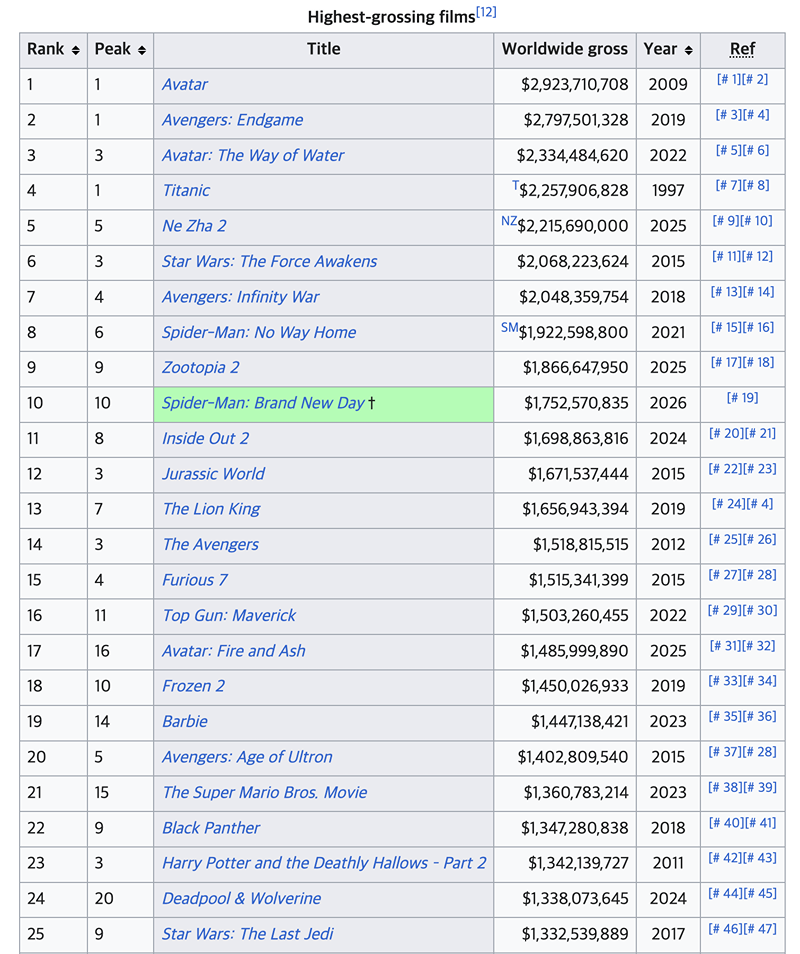Image resolution: width=800 pixels, height=954 pixels.
Task: Open reference [# 30] in Top Gun: Maverick row
Action: click(x=760, y=610)
